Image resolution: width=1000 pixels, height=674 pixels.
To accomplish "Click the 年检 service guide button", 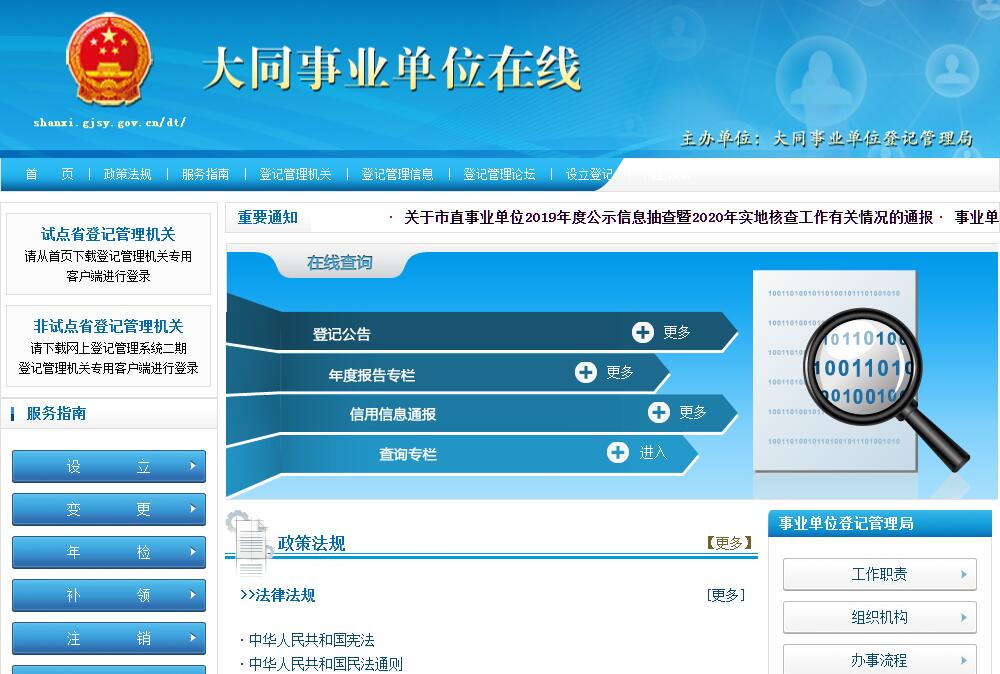I will tap(109, 552).
